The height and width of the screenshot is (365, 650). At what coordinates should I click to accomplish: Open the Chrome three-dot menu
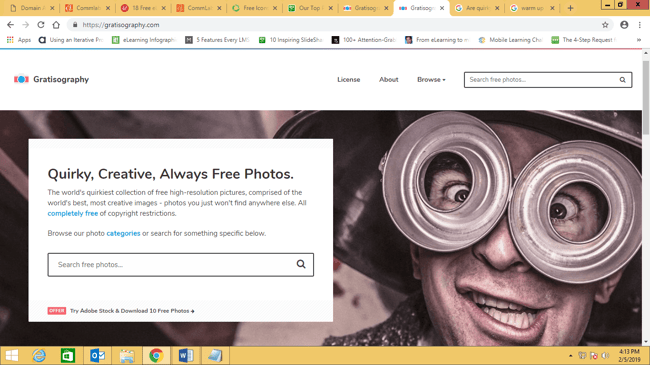point(640,25)
